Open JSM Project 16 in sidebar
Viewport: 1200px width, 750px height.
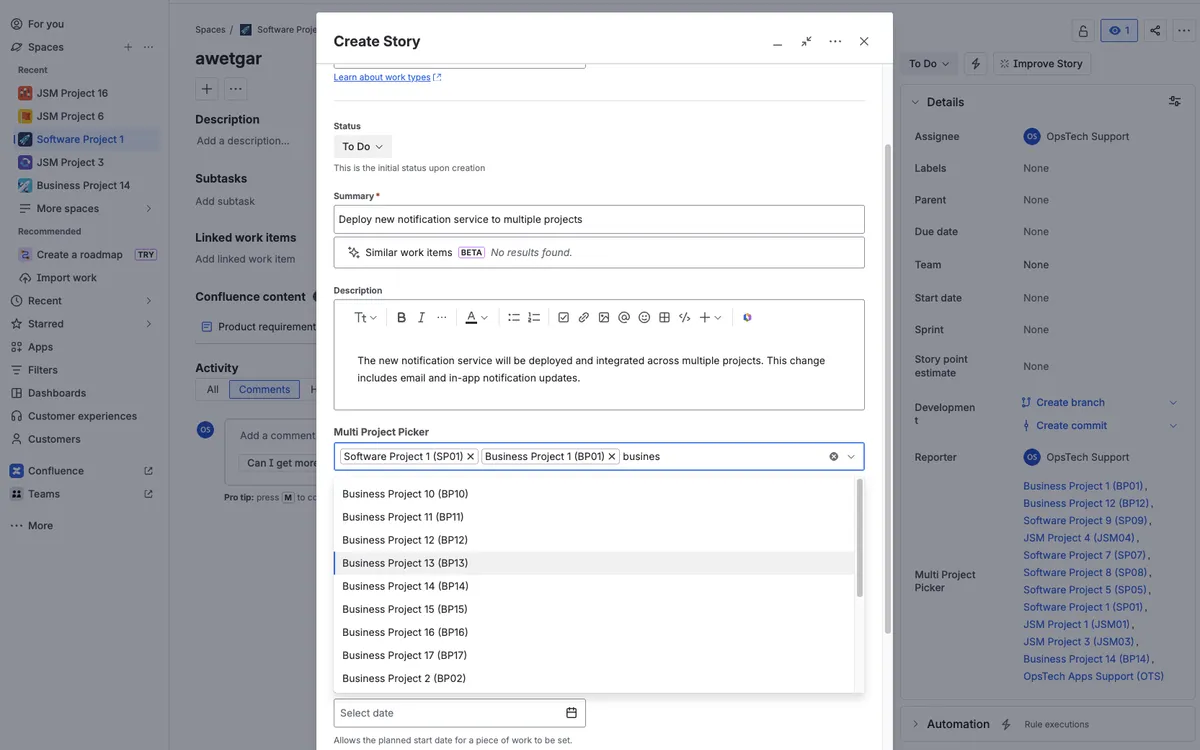coord(72,93)
